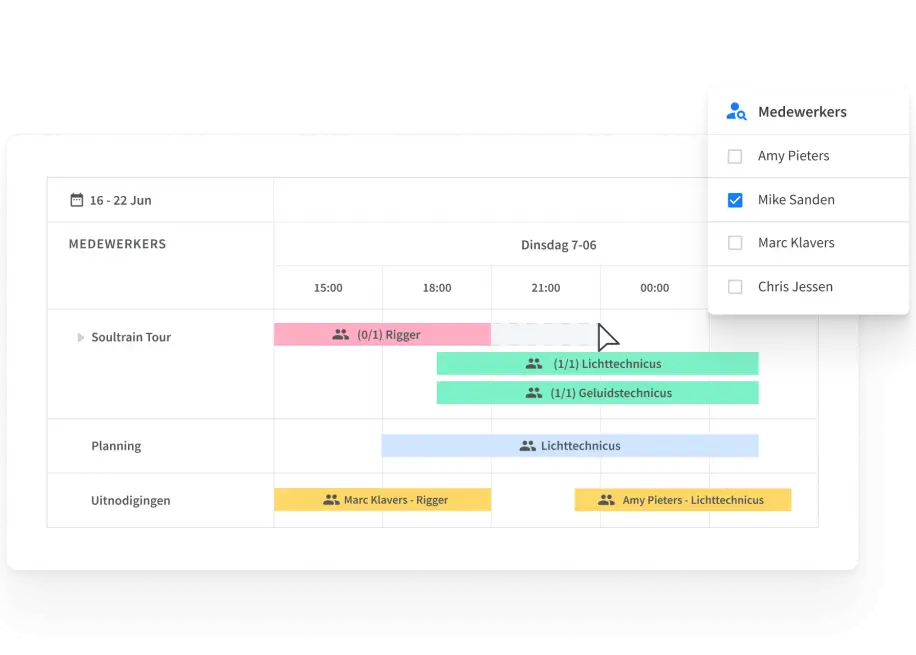Select the pink (0/1) Rigger shift
Viewport: 916px width, 655px height.
(x=383, y=334)
